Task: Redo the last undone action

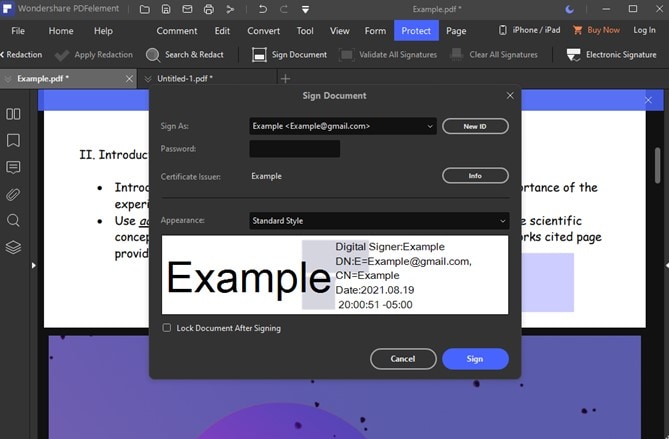Action: tap(284, 9)
